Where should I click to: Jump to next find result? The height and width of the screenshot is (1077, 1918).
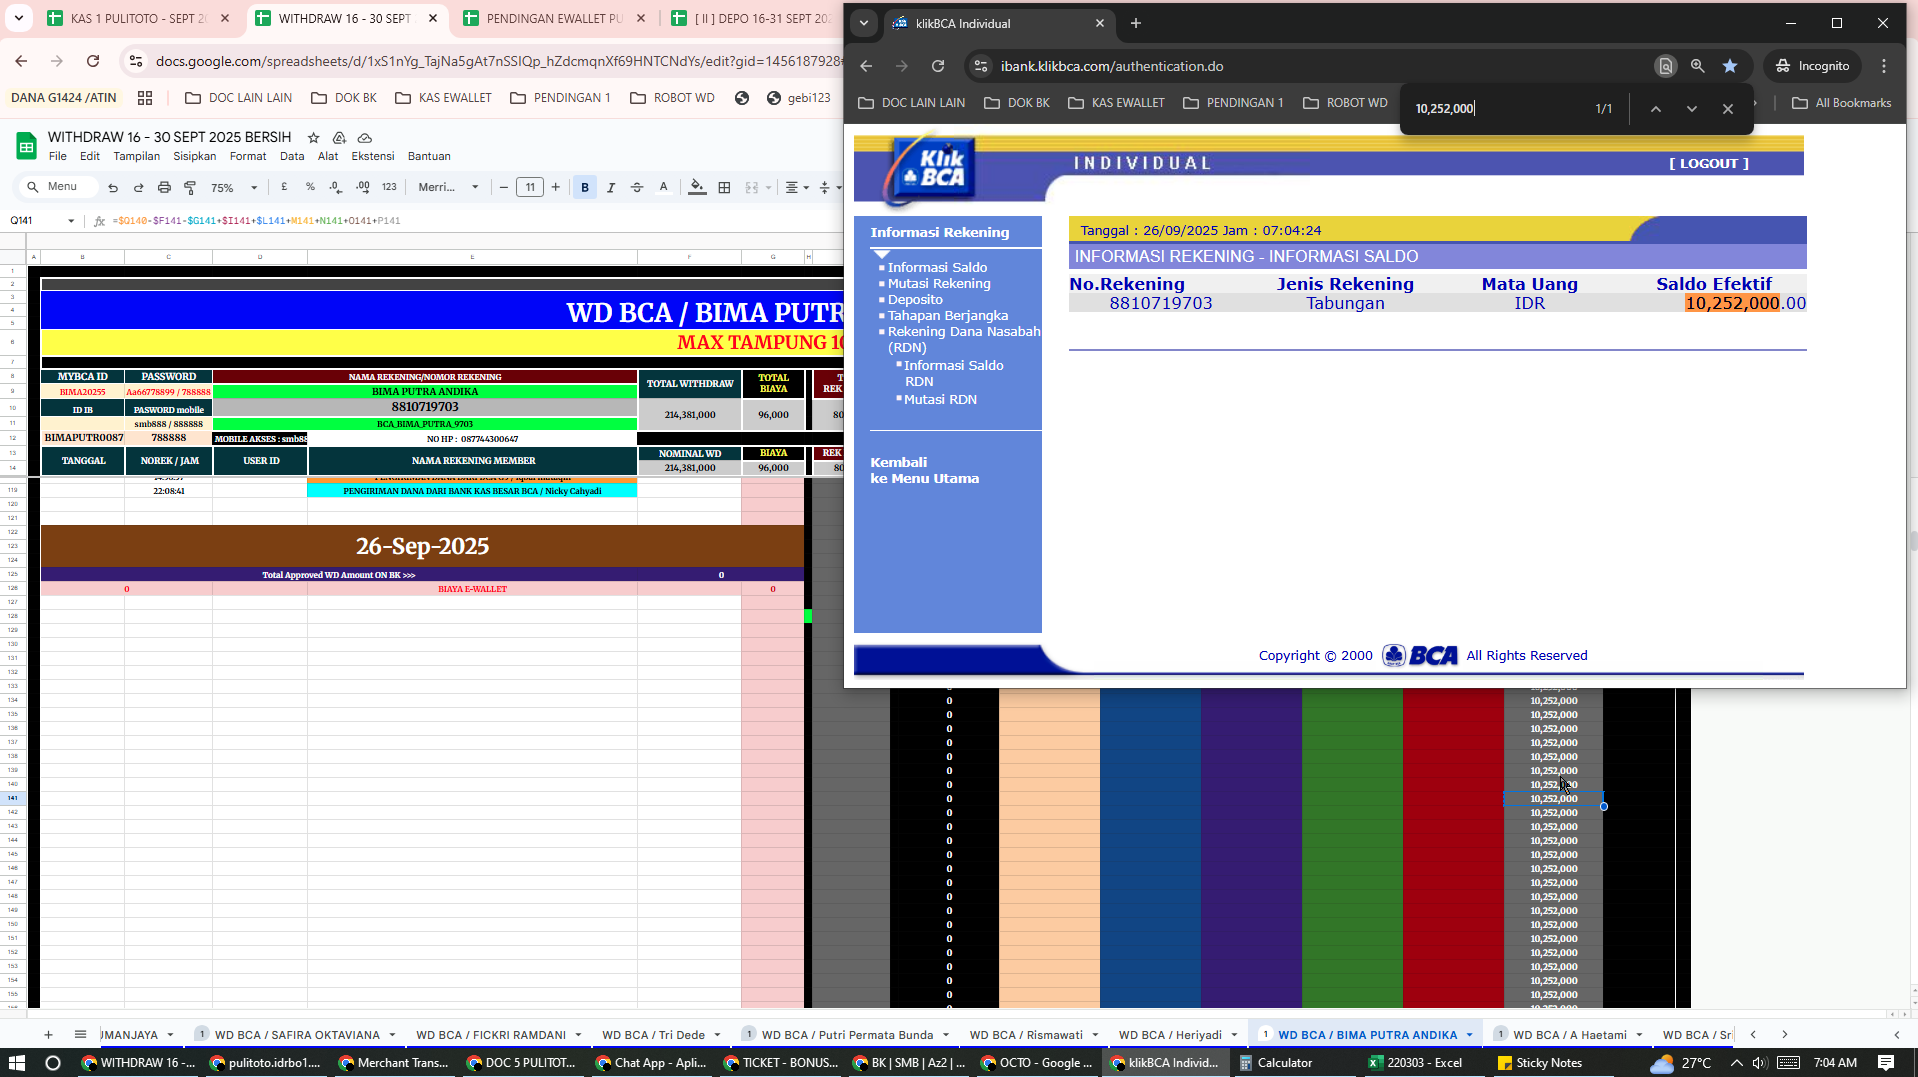point(1692,109)
